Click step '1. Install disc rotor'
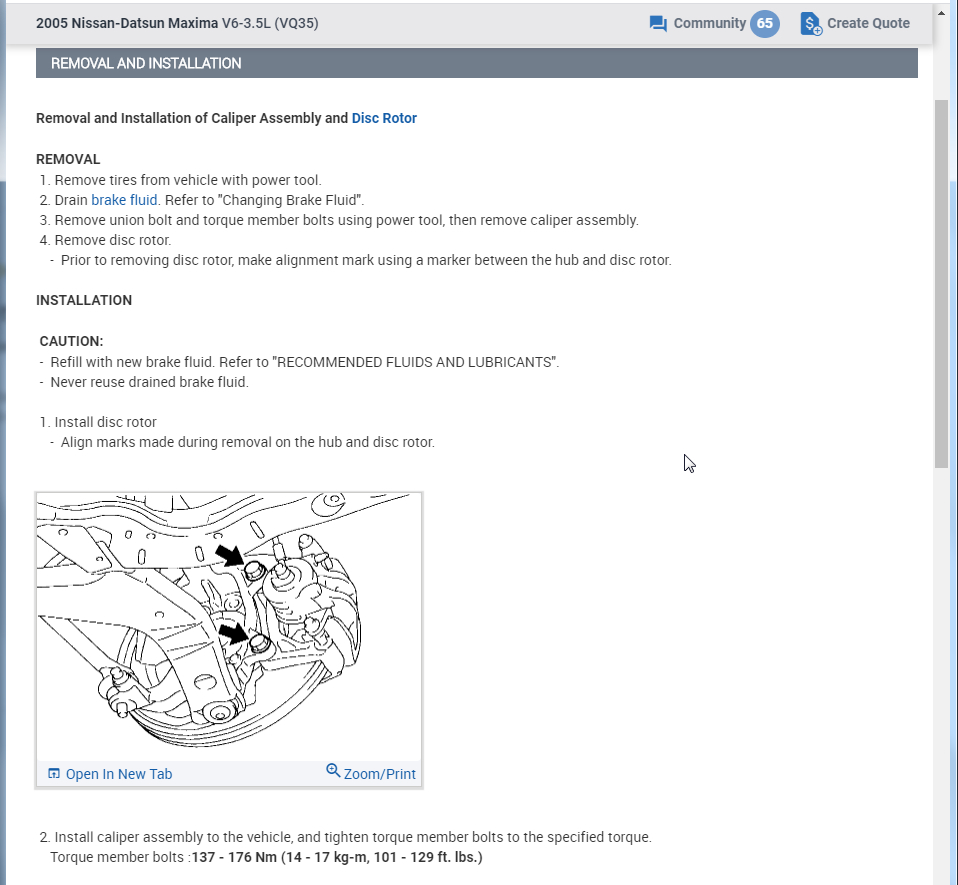 coord(98,422)
